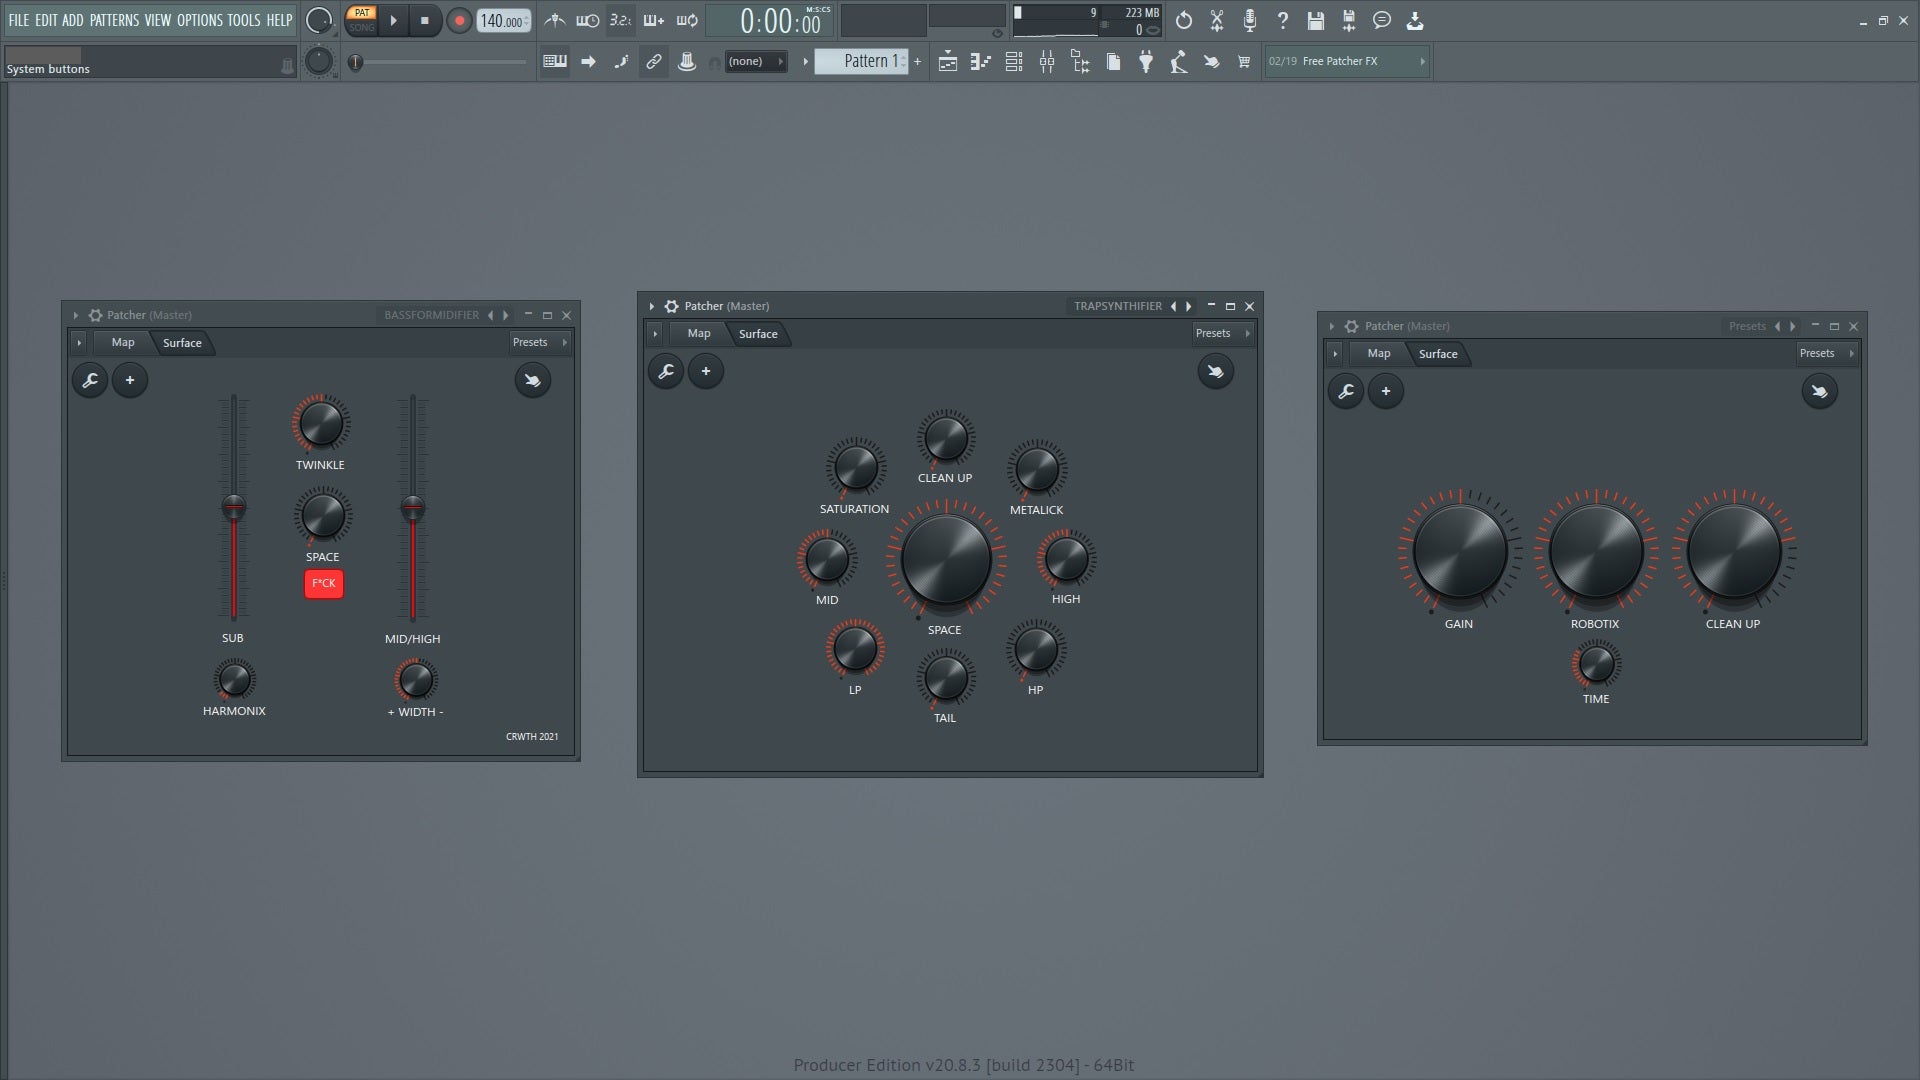This screenshot has width=1920, height=1080.
Task: Open TRAPSYNTHIFIER wrench settings icon
Action: pos(666,371)
